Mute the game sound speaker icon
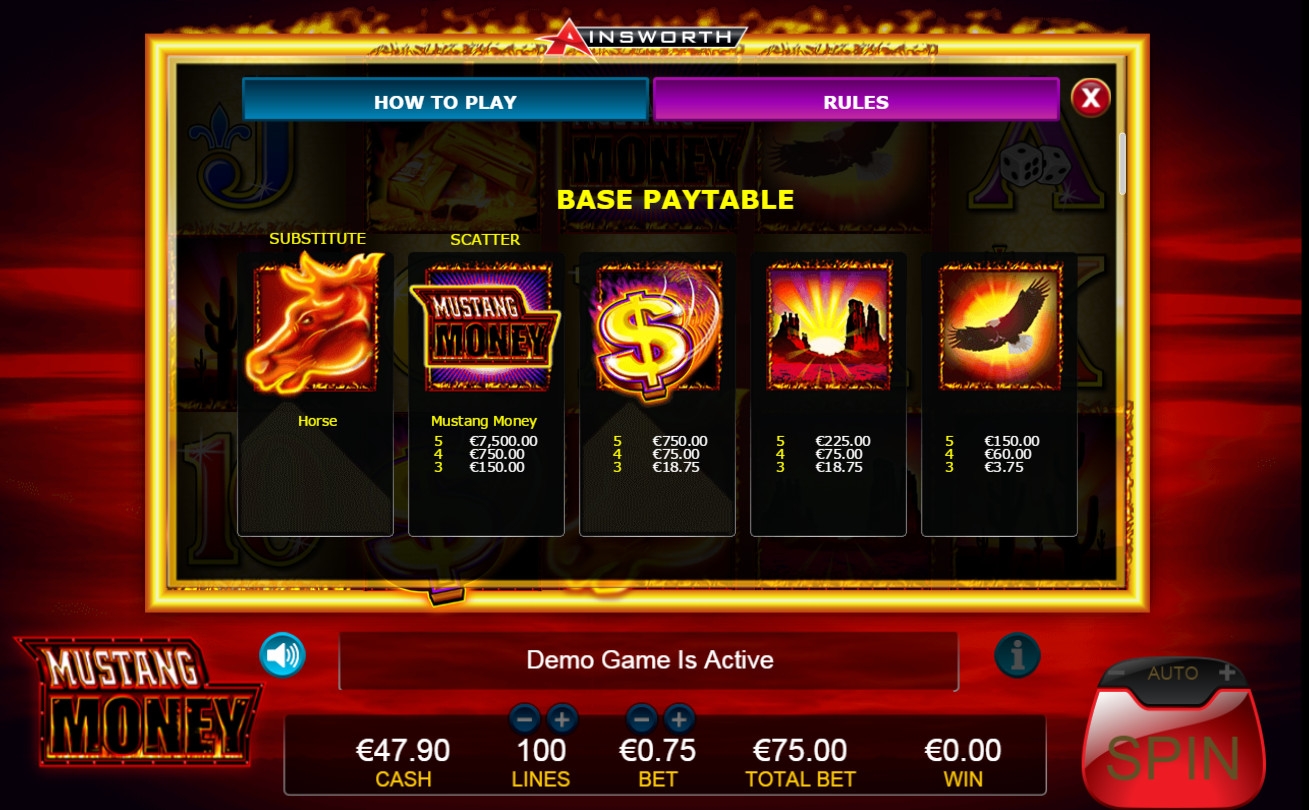Viewport: 1309px width, 810px height. click(283, 655)
